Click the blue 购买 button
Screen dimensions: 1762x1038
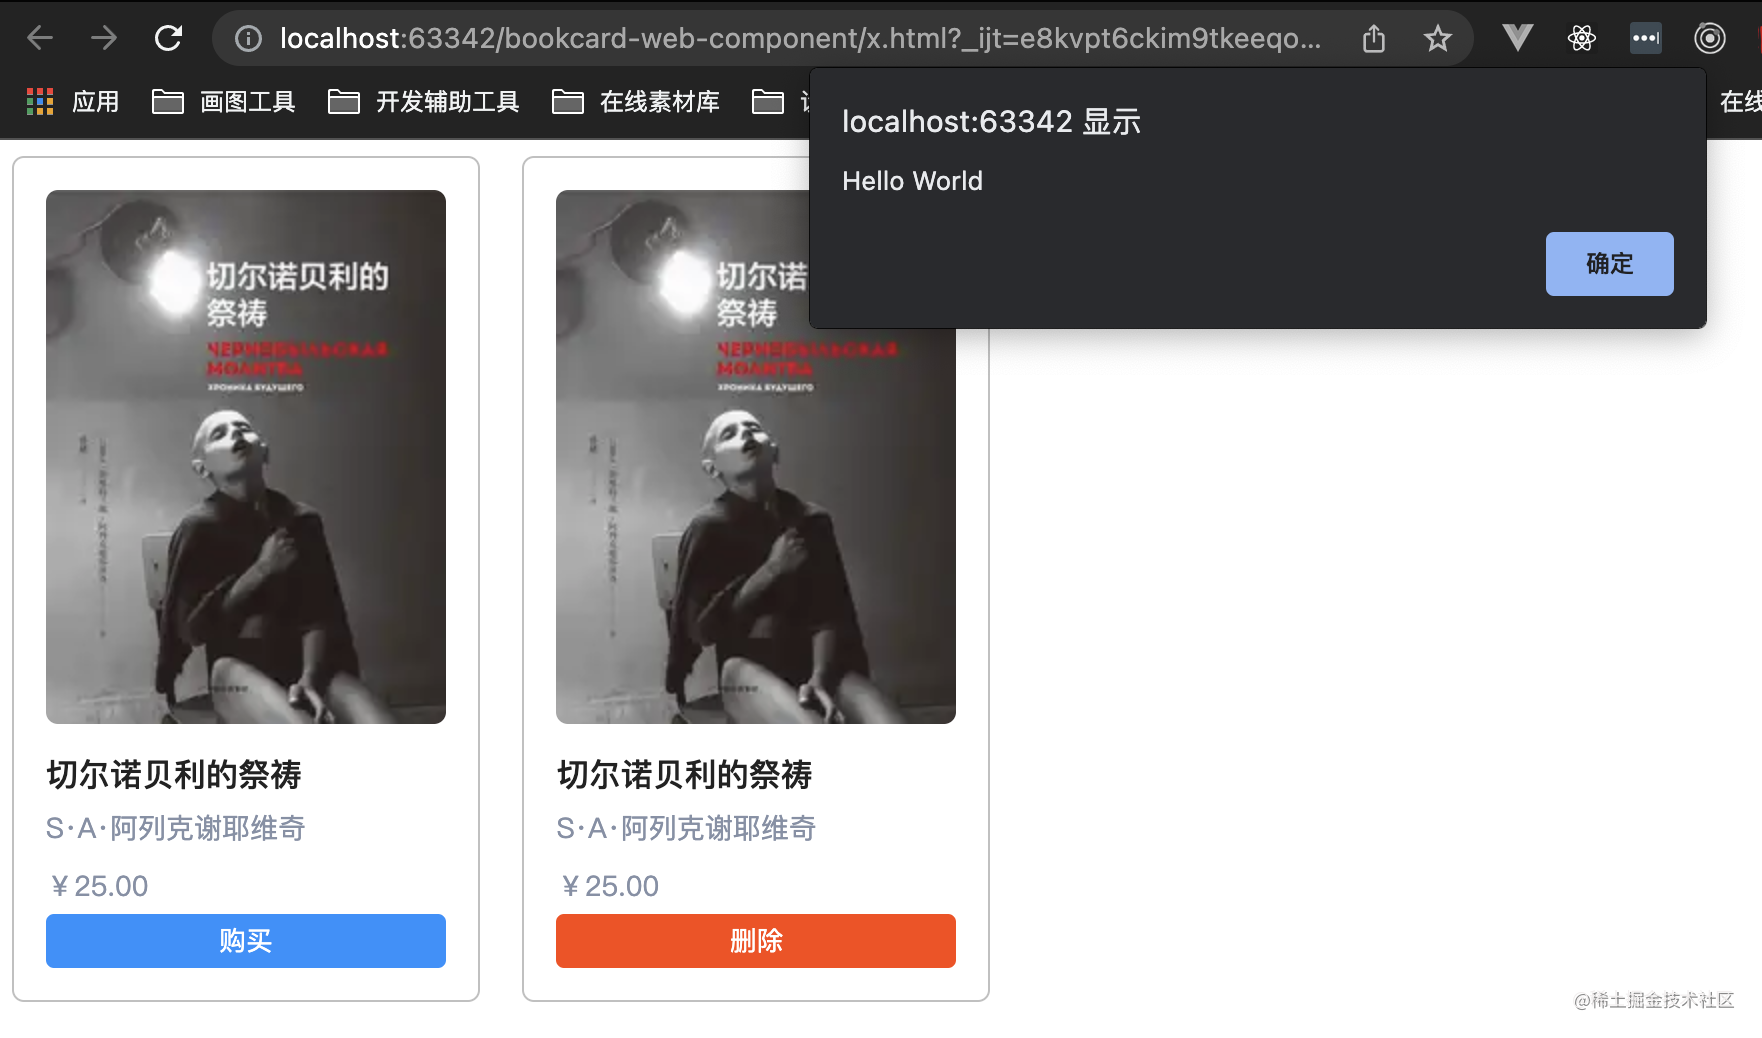point(246,940)
